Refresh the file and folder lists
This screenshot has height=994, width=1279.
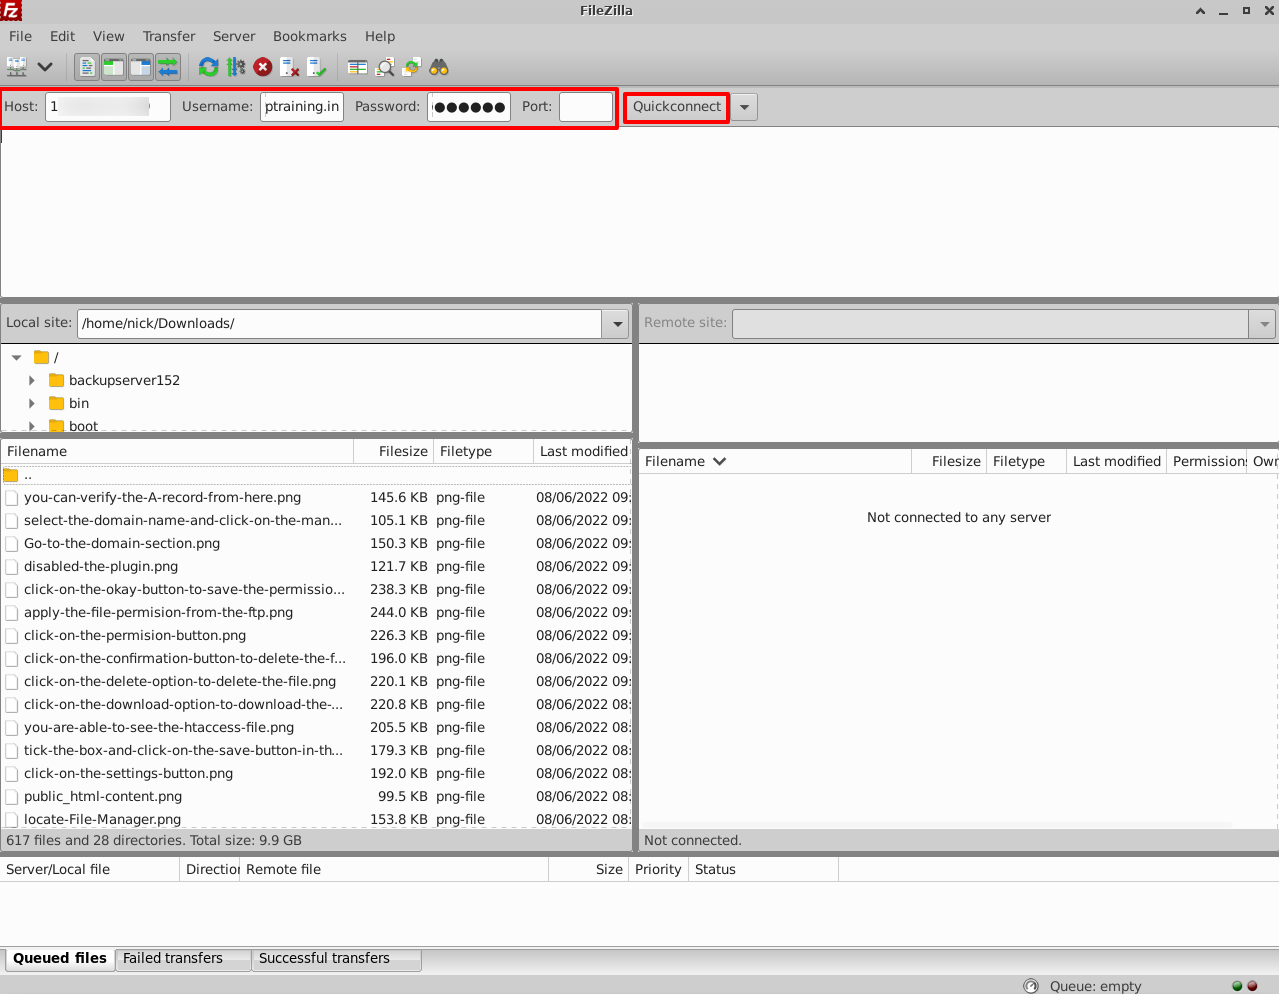(208, 67)
